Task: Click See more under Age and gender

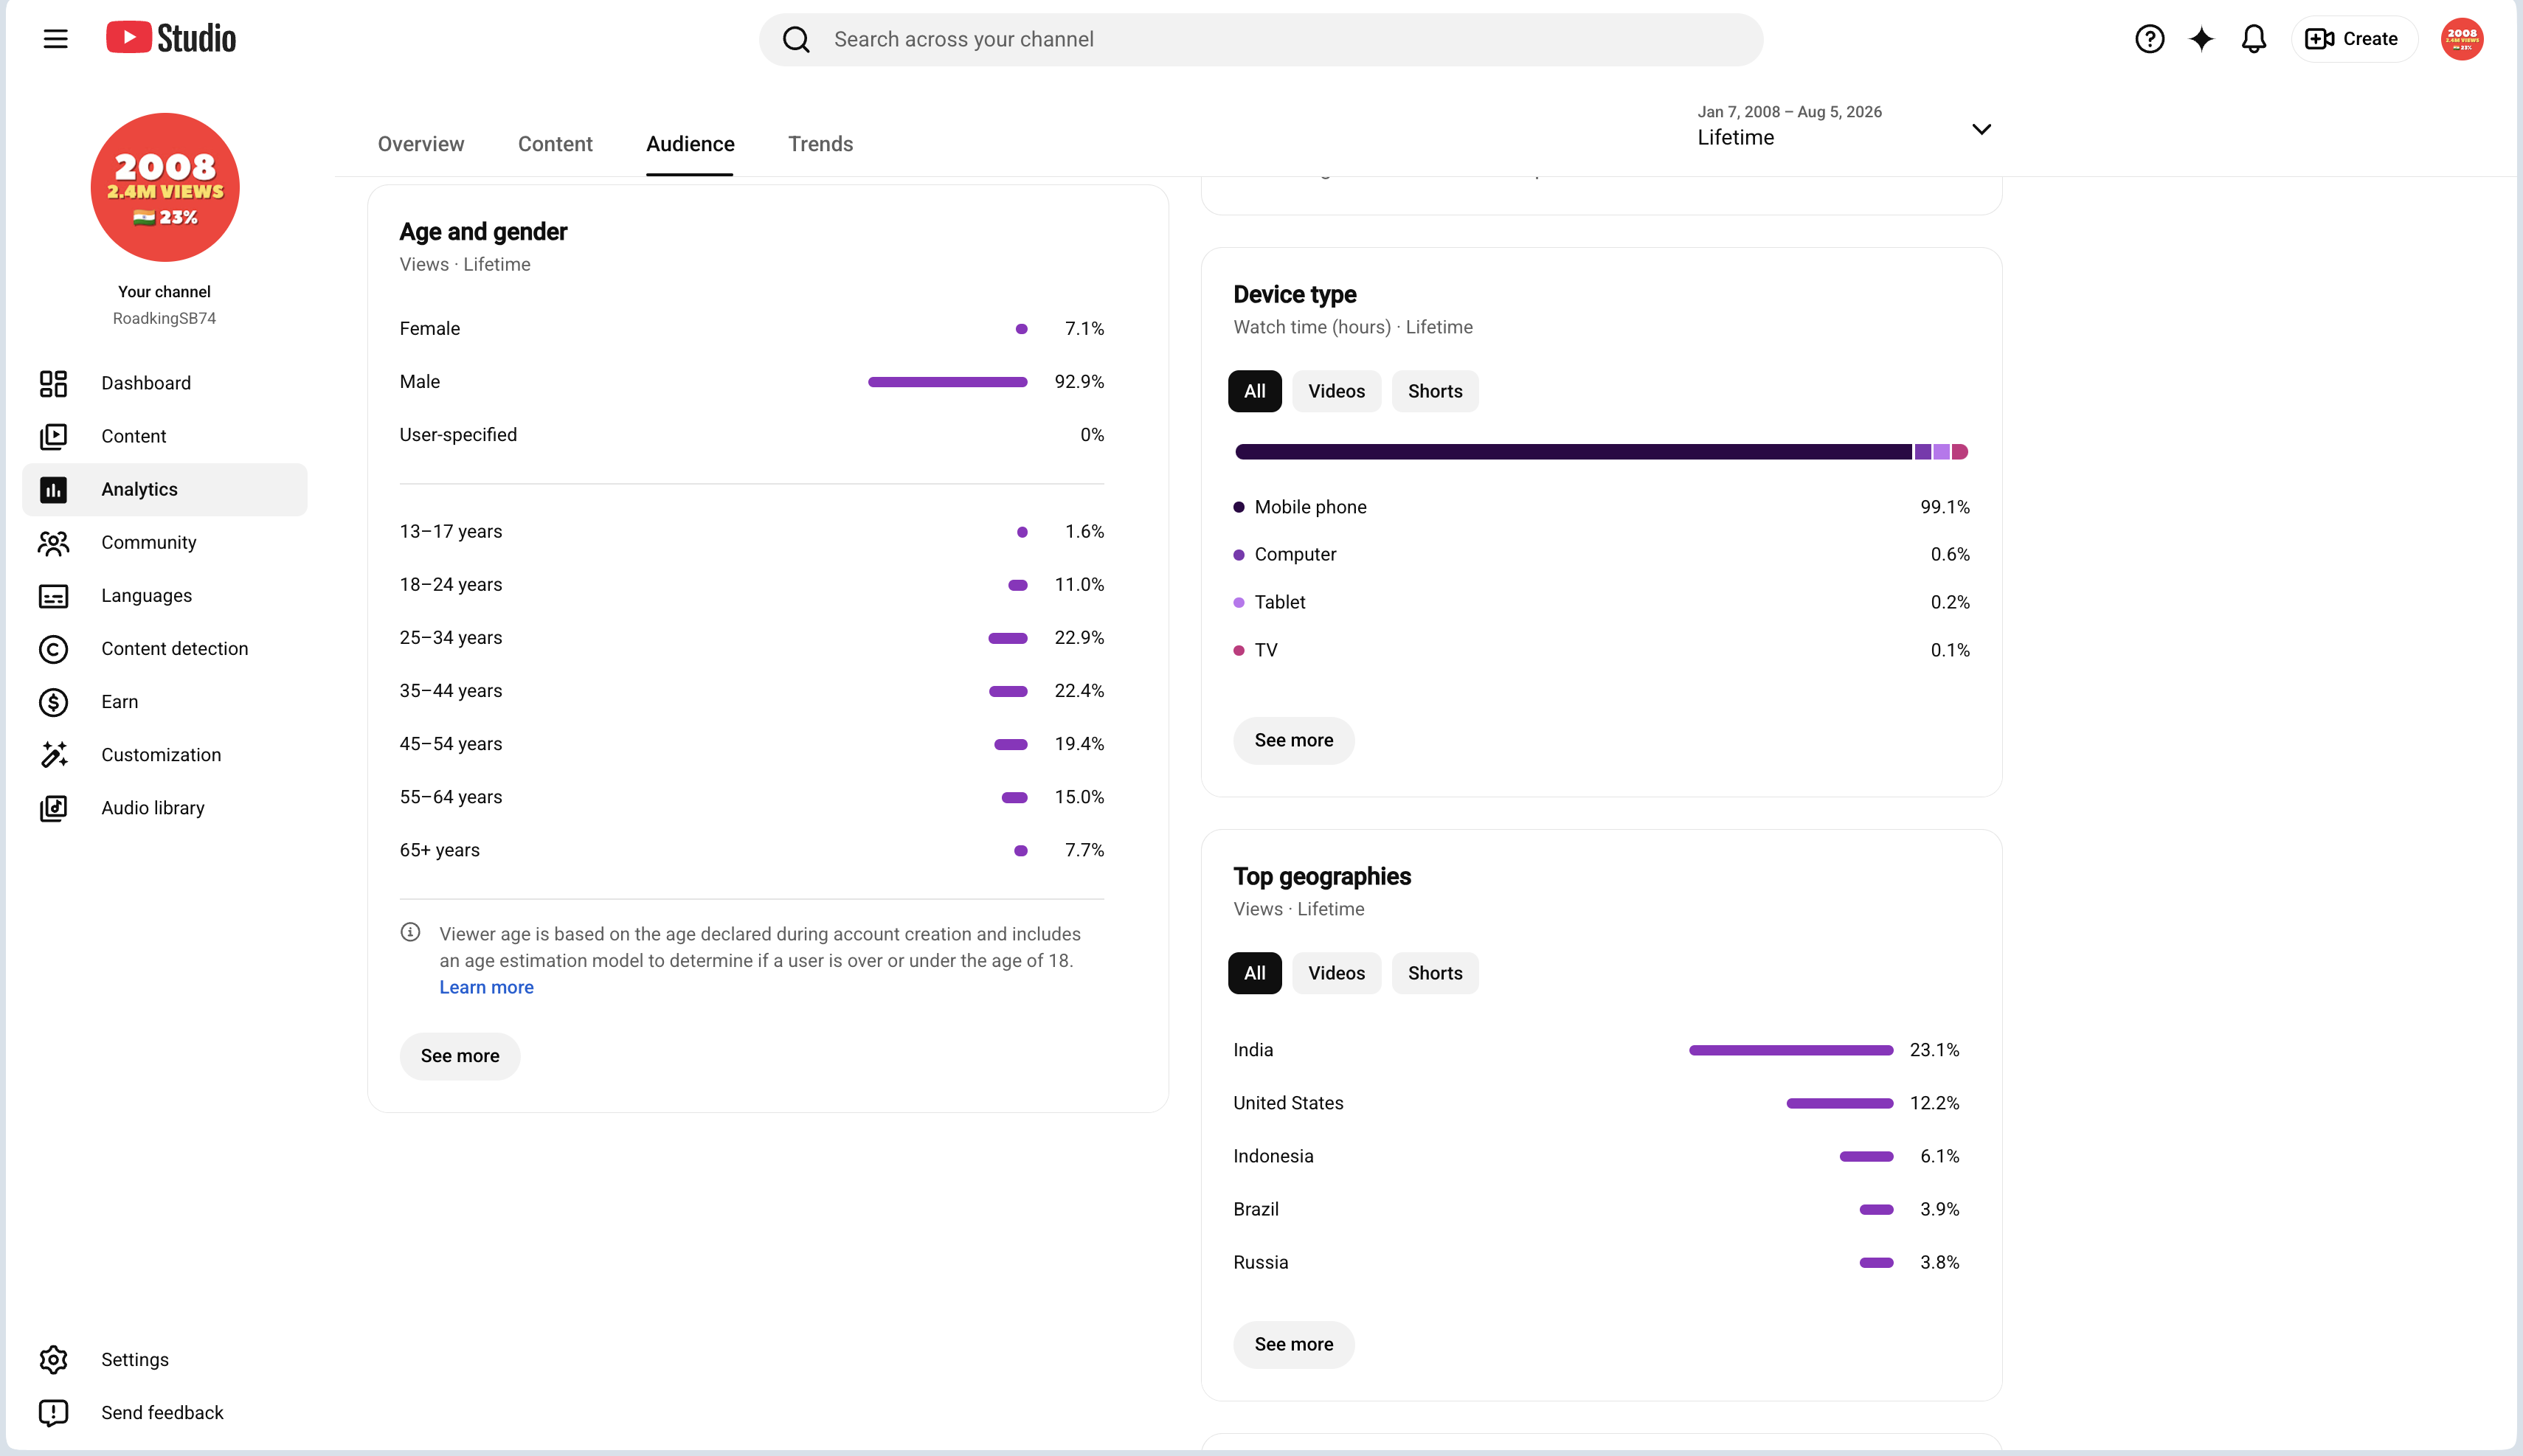Action: tap(460, 1056)
